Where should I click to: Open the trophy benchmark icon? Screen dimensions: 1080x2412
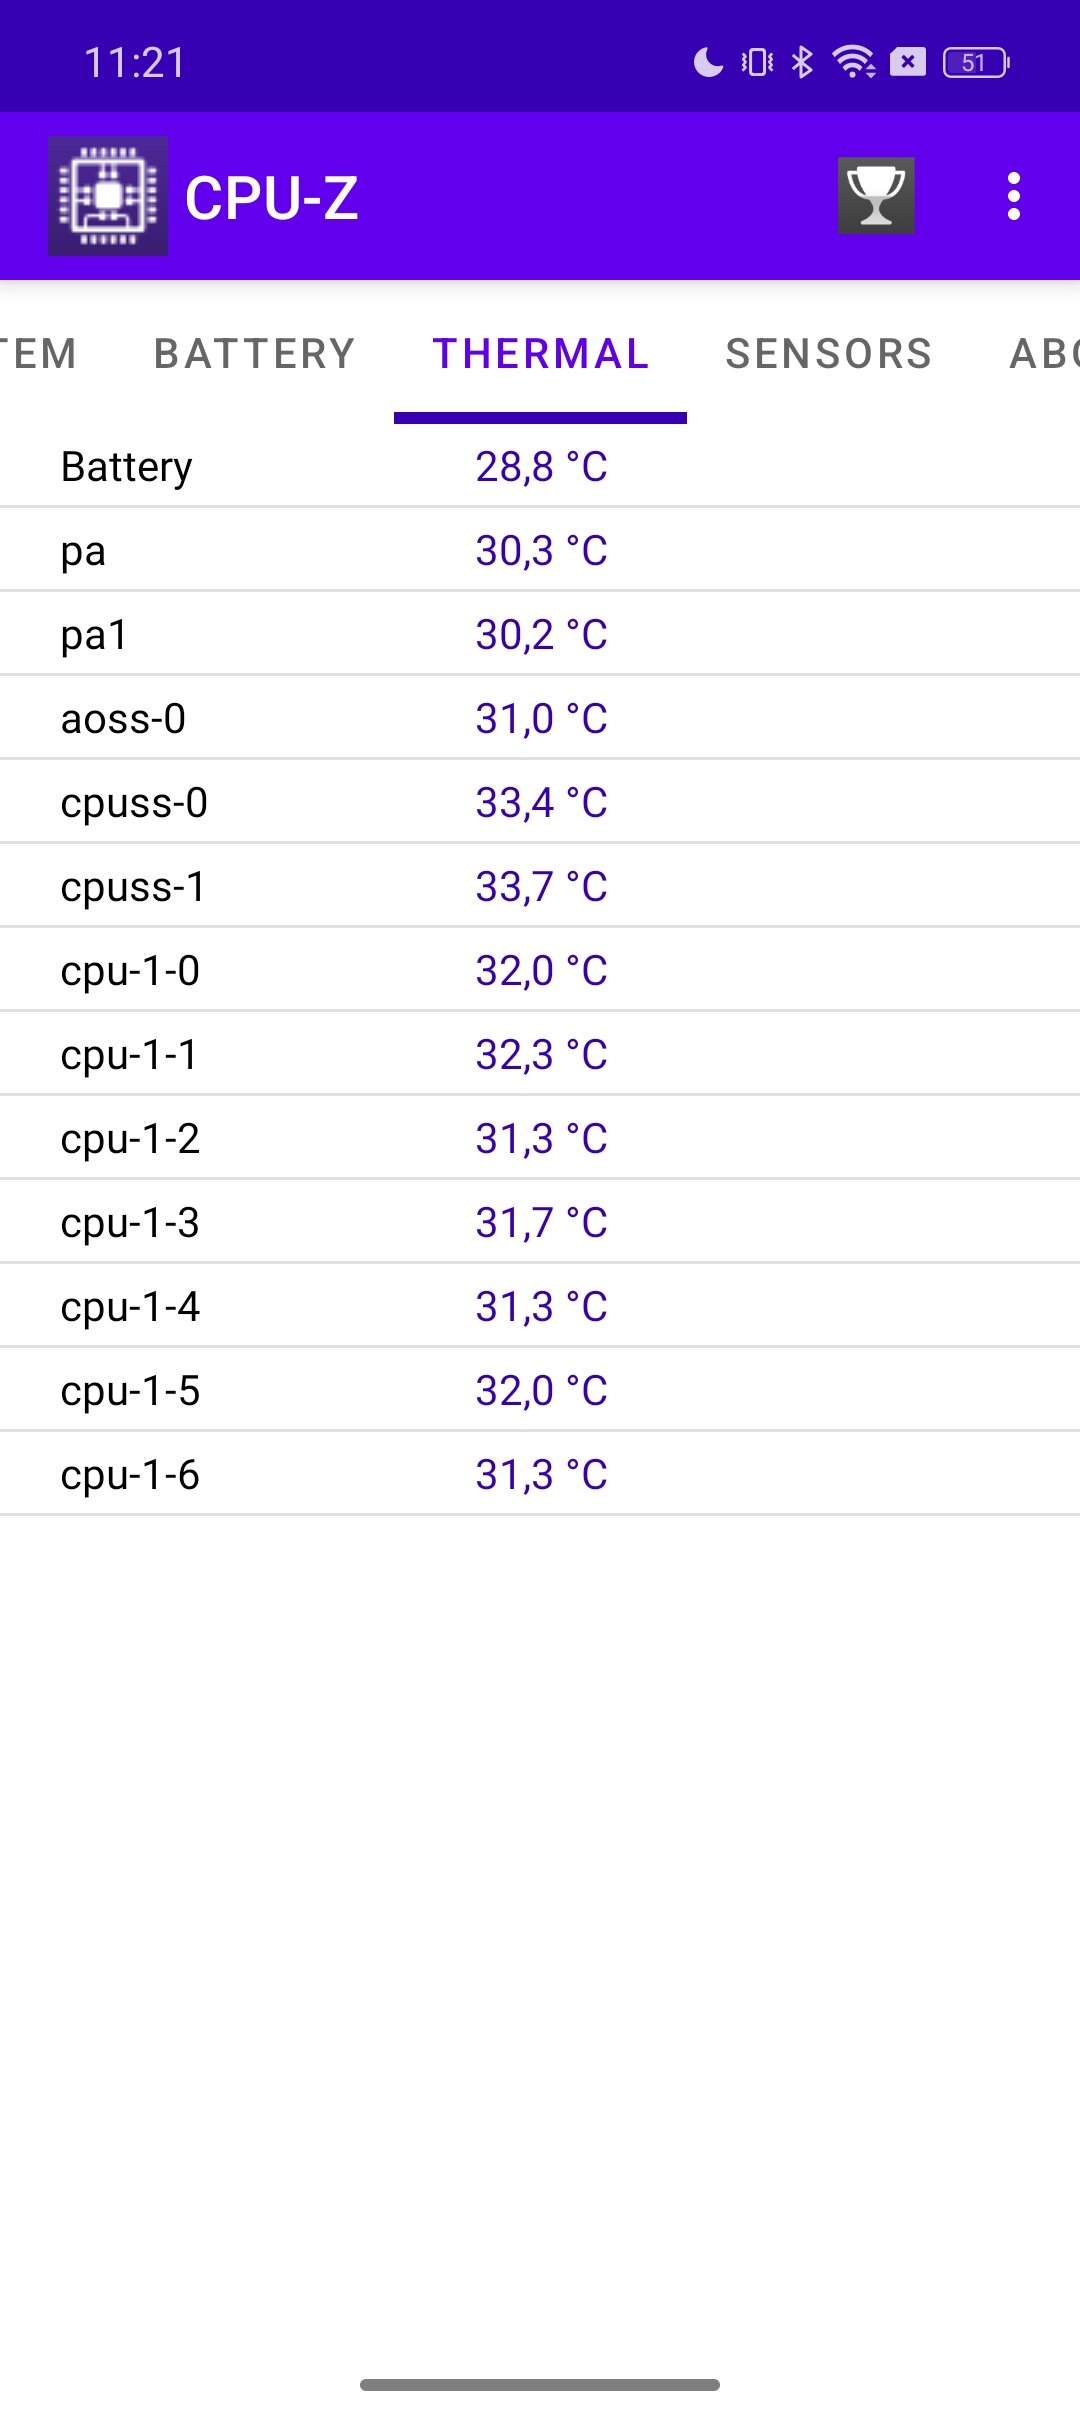tap(876, 196)
